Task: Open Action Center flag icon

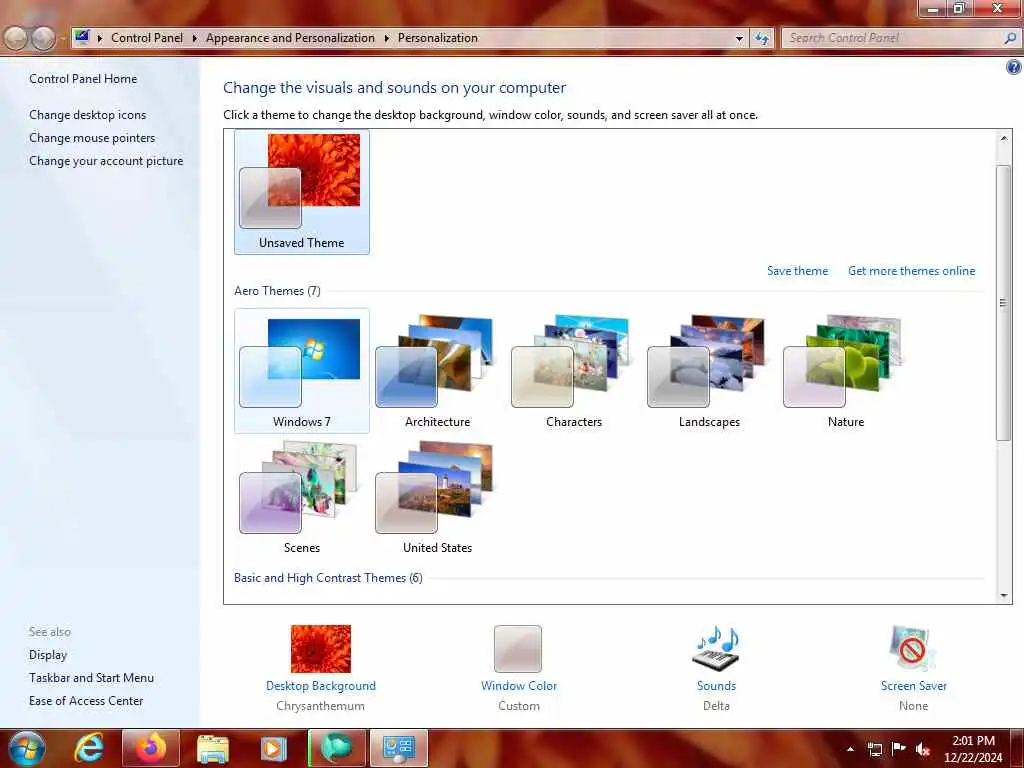Action: (899, 748)
